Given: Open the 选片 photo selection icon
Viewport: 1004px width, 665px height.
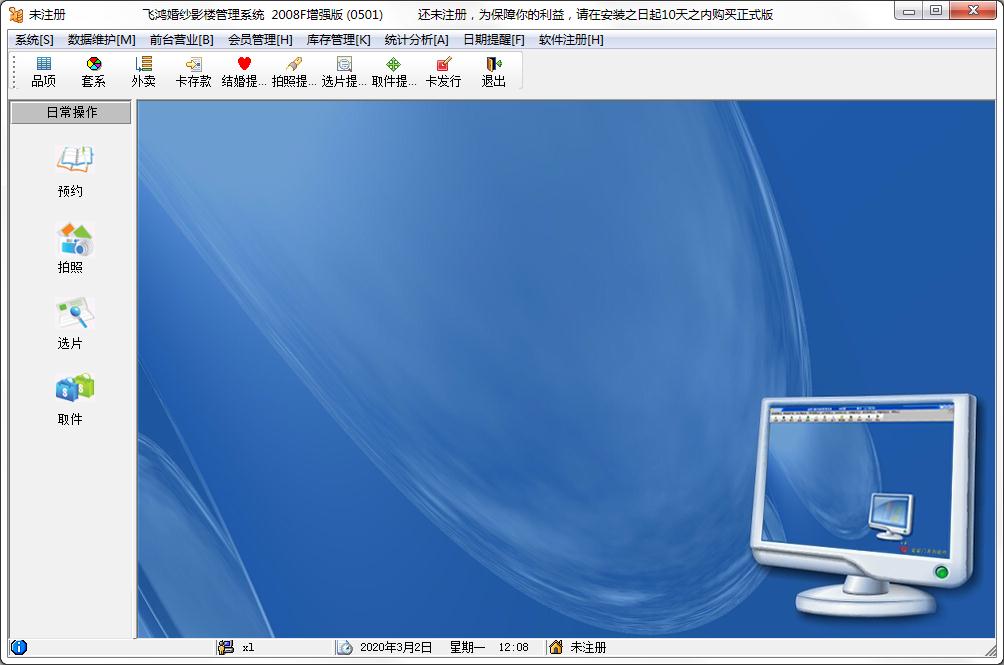Looking at the screenshot, I should 71,324.
